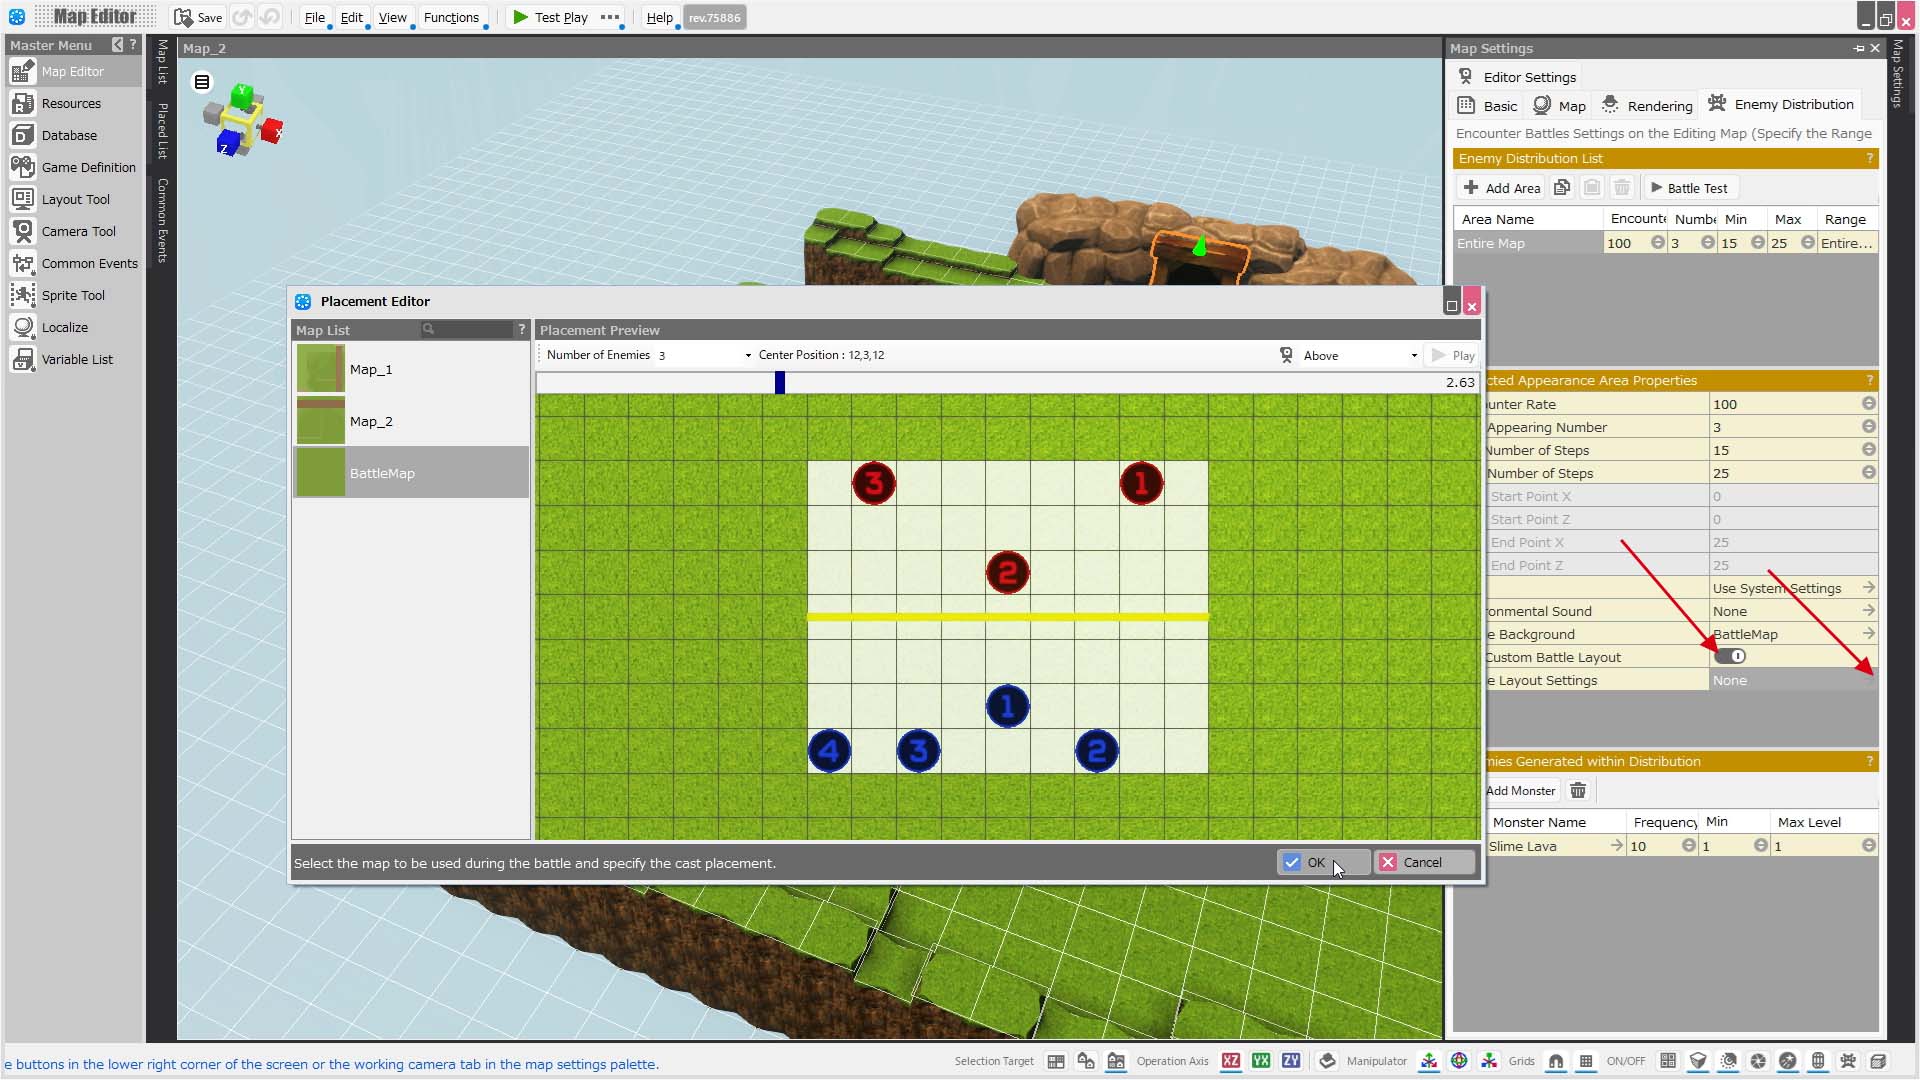Open the Sprite Tool
The width and height of the screenshot is (1920, 1080).
coord(73,296)
